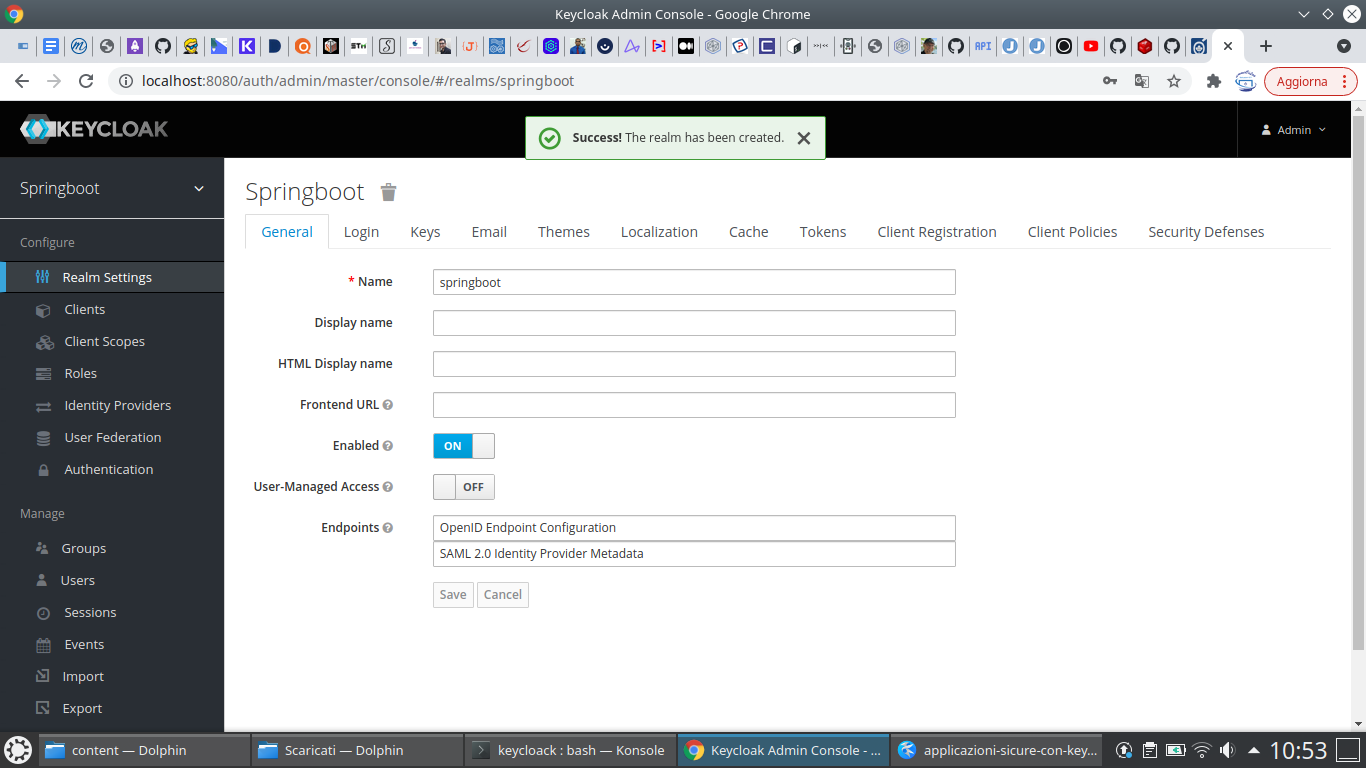1366x768 pixels.
Task: Turn on the User-Managed Access switch
Action: (464, 487)
